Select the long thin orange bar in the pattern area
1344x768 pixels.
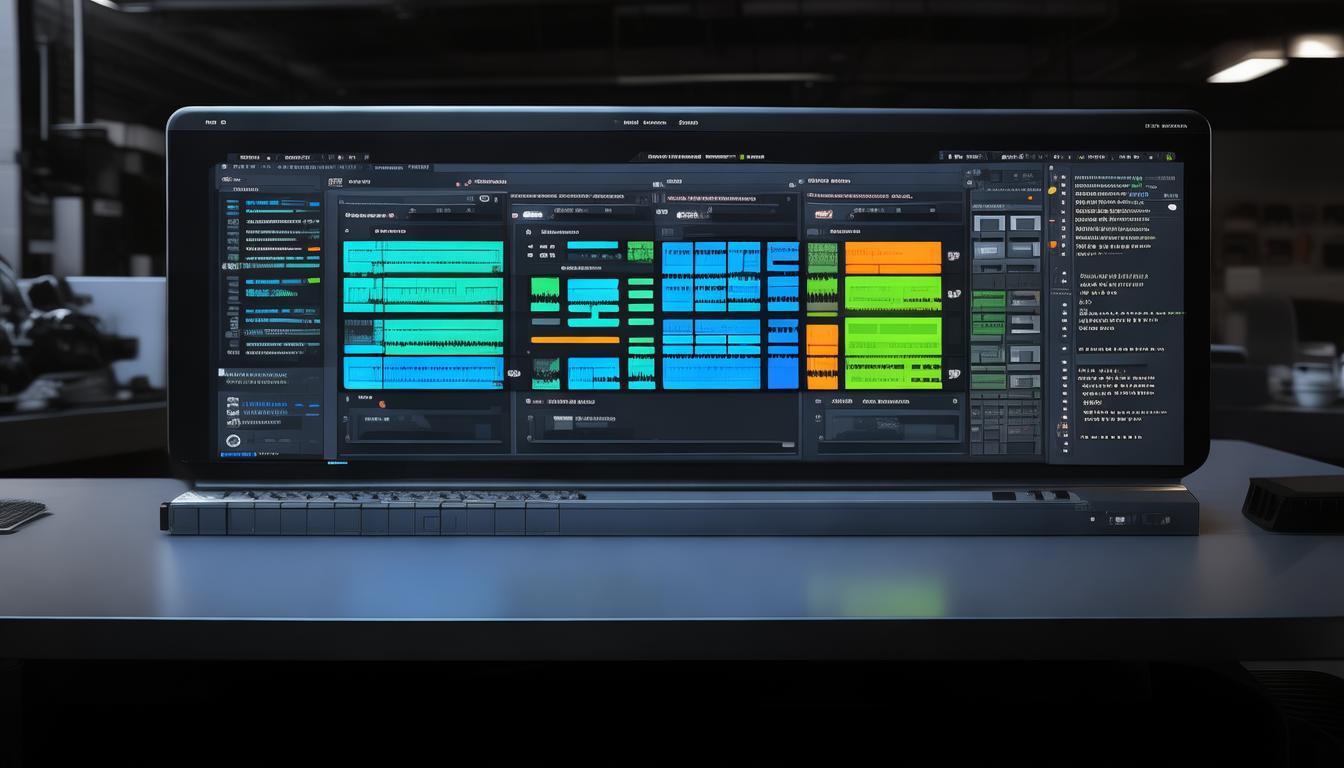pos(574,340)
